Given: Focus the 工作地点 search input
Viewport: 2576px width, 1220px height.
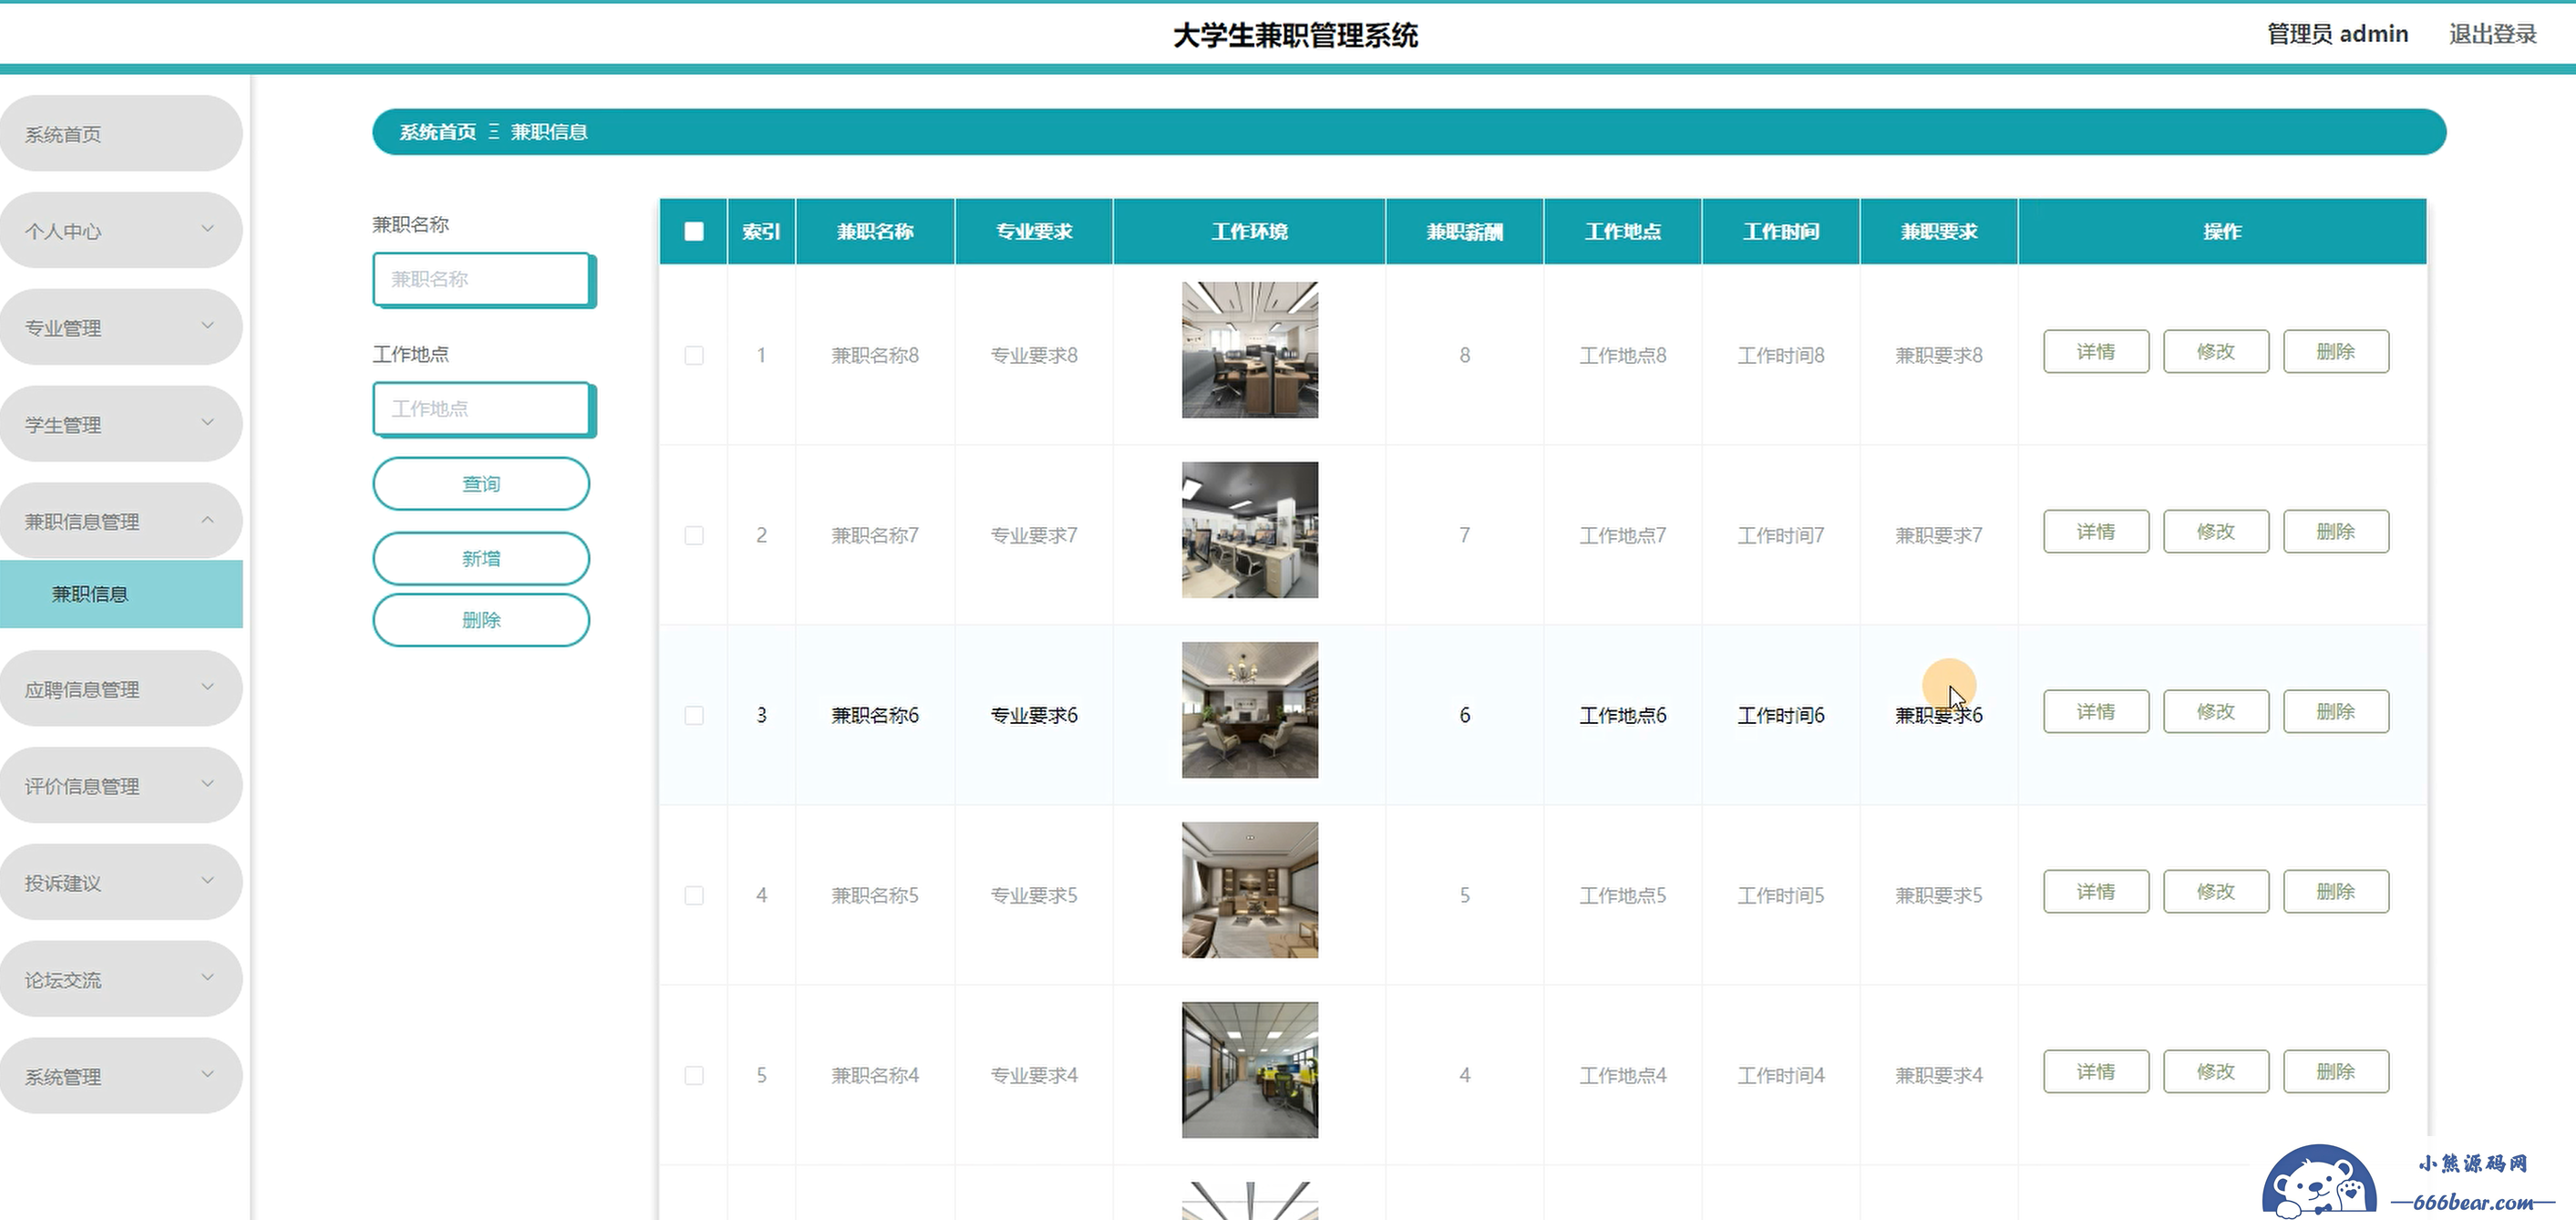Looking at the screenshot, I should pos(483,409).
